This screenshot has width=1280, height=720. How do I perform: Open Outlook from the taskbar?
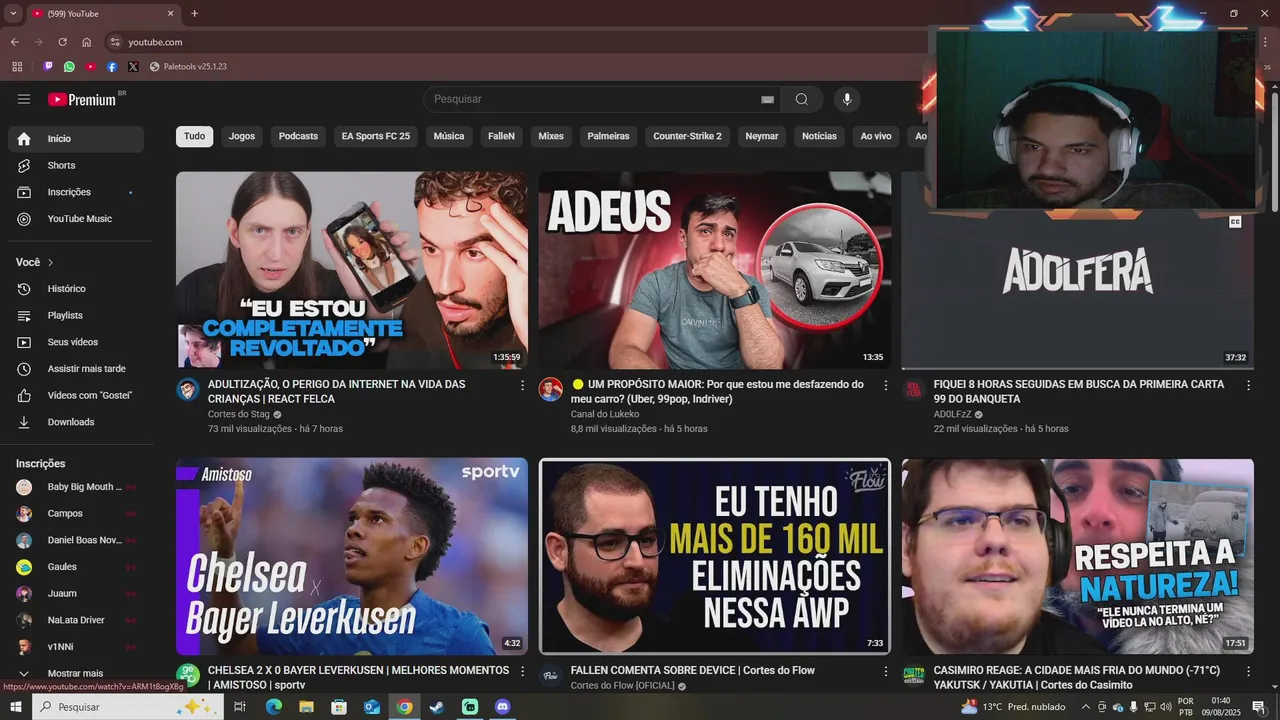[371, 707]
